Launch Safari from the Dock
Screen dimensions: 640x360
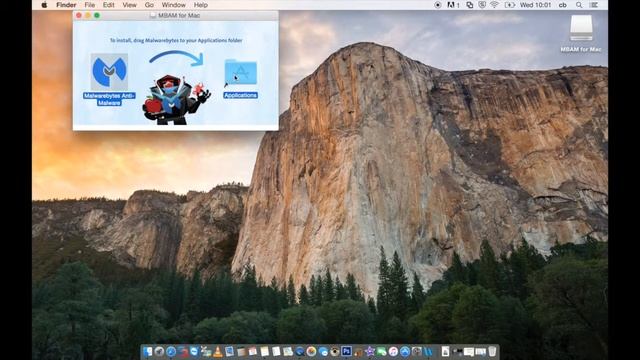[171, 351]
